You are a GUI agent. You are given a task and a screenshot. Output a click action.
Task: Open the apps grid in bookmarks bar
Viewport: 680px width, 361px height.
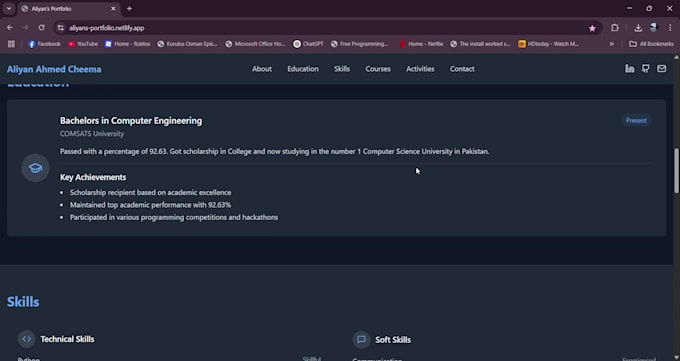click(11, 44)
